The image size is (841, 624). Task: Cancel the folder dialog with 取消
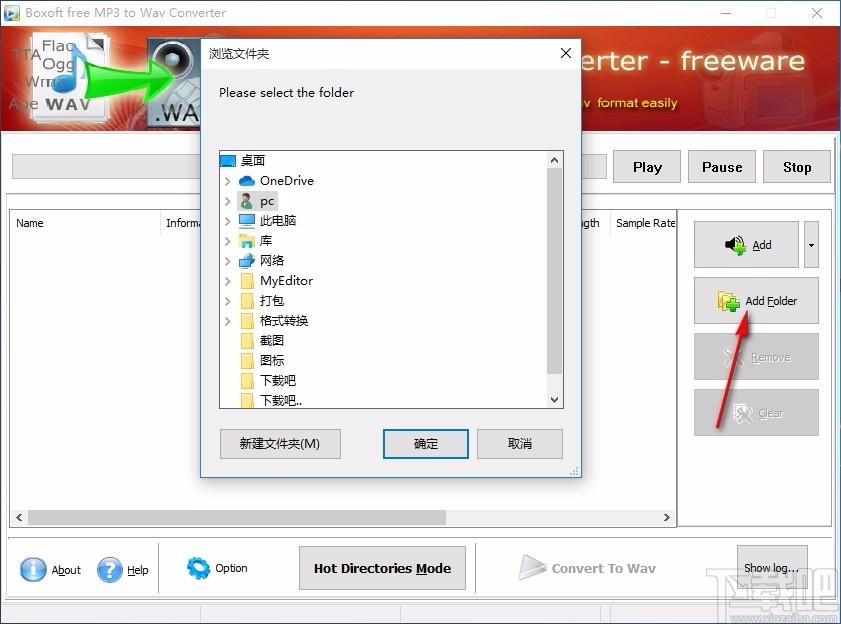[x=520, y=444]
